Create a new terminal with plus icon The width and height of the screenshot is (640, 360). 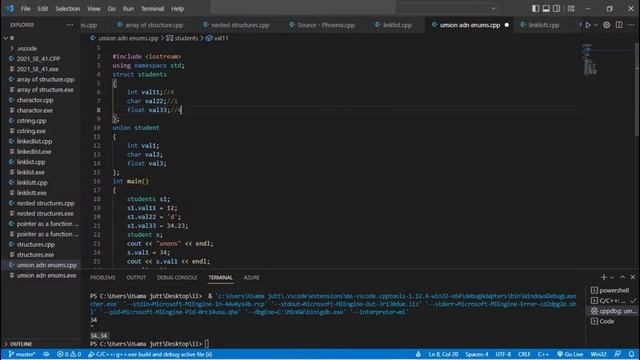pos(603,277)
